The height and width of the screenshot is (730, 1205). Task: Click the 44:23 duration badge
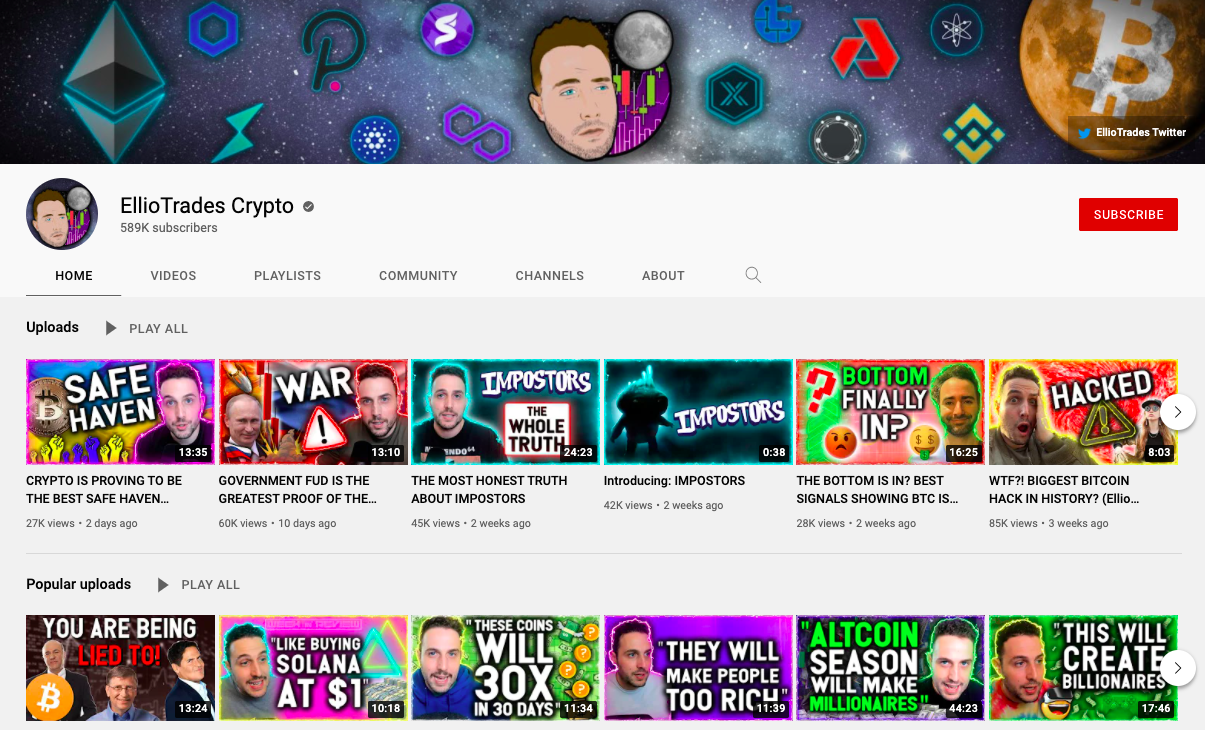coord(963,708)
